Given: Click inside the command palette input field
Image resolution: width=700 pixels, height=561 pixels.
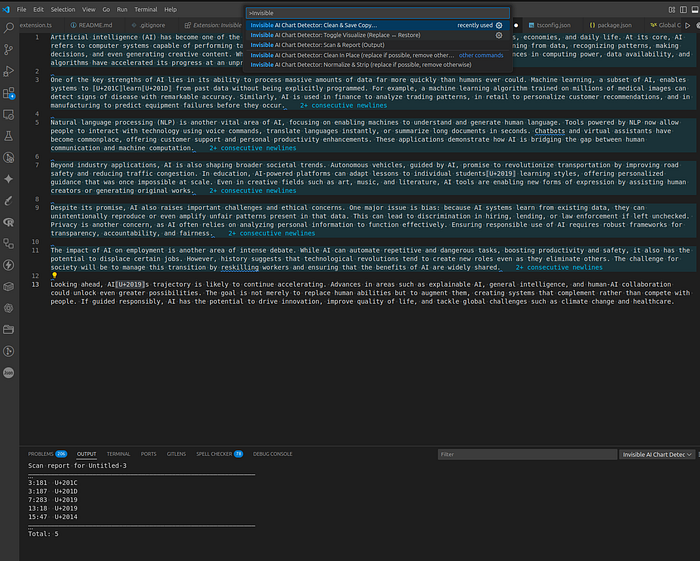Looking at the screenshot, I should [x=378, y=13].
